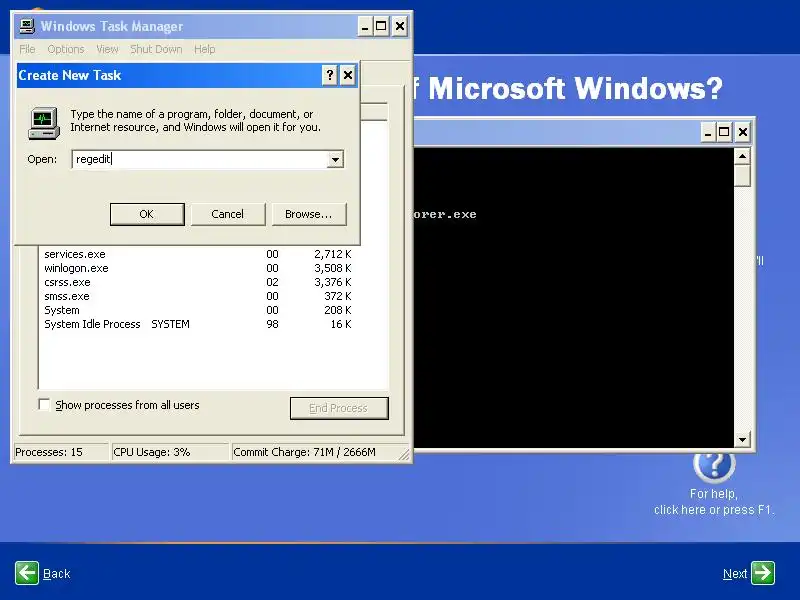Close the Create New Task dialog
800x600 pixels.
[348, 76]
